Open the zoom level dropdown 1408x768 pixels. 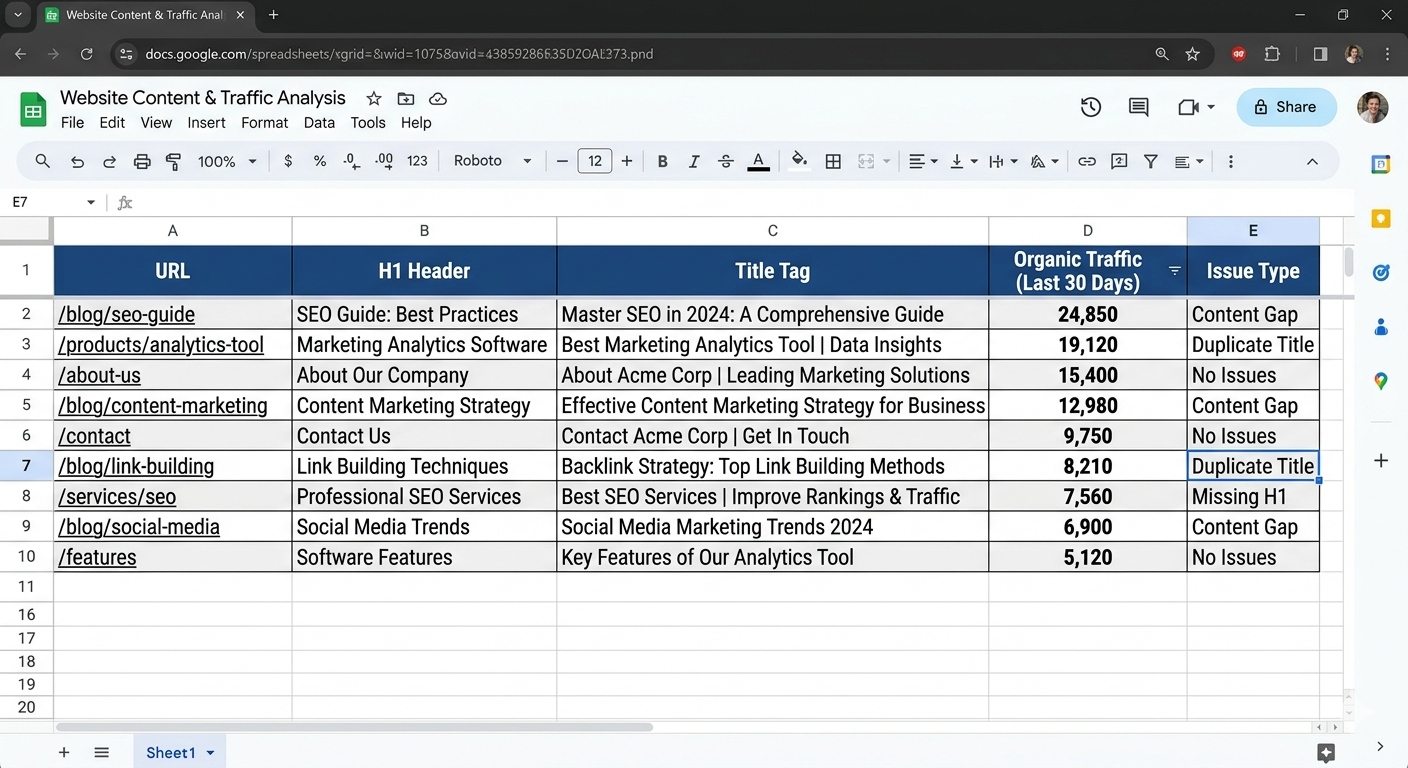[227, 161]
